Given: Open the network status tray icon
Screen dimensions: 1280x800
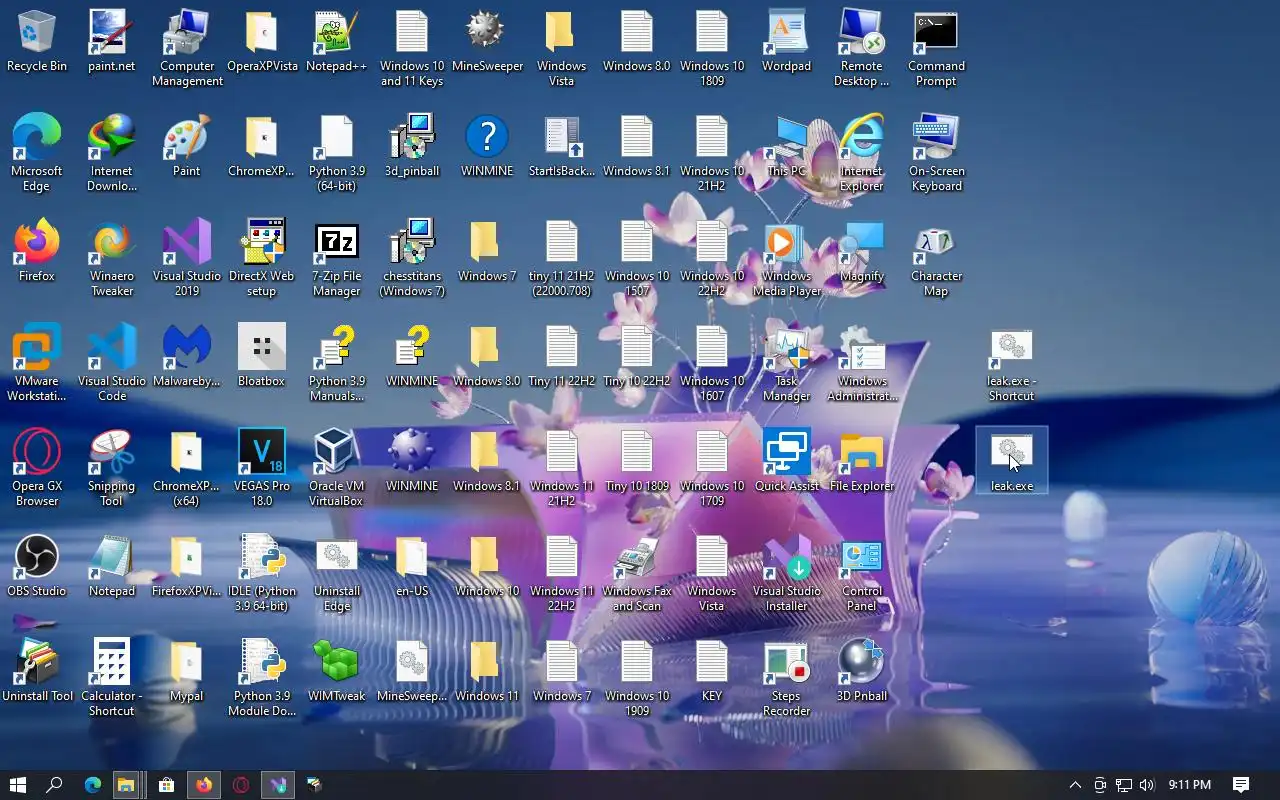Looking at the screenshot, I should coord(1124,785).
